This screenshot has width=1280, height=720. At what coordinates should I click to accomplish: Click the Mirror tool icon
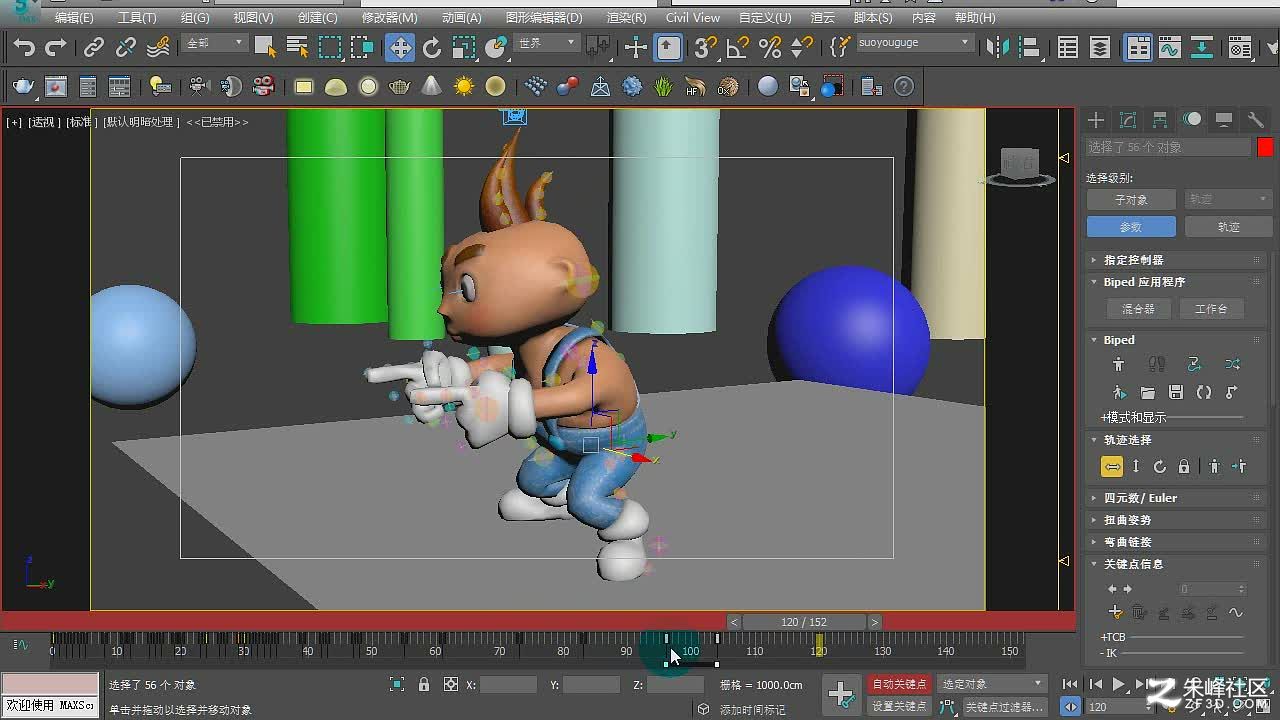(x=998, y=47)
